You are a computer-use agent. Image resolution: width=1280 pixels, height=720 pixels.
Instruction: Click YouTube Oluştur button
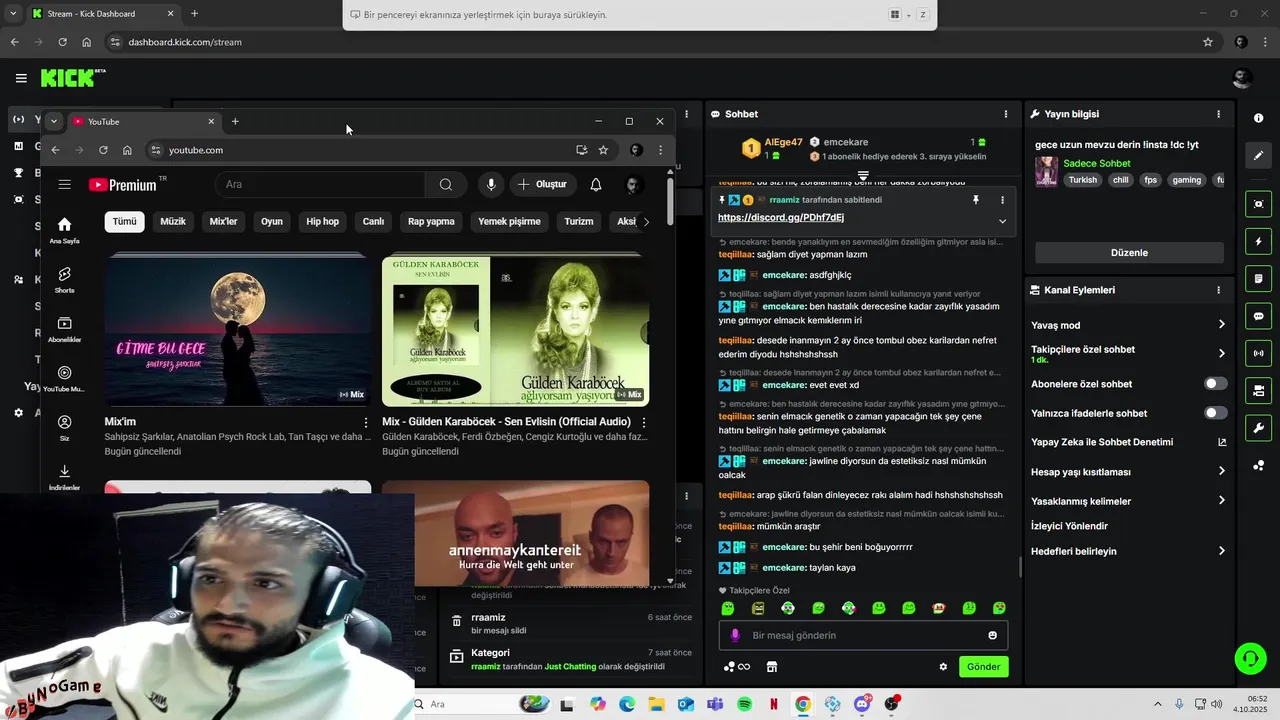coord(542,184)
